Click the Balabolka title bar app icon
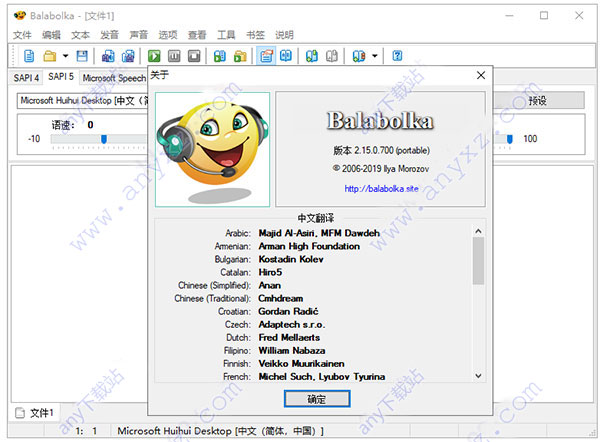Screen dimensions: 600x442 (20, 16)
